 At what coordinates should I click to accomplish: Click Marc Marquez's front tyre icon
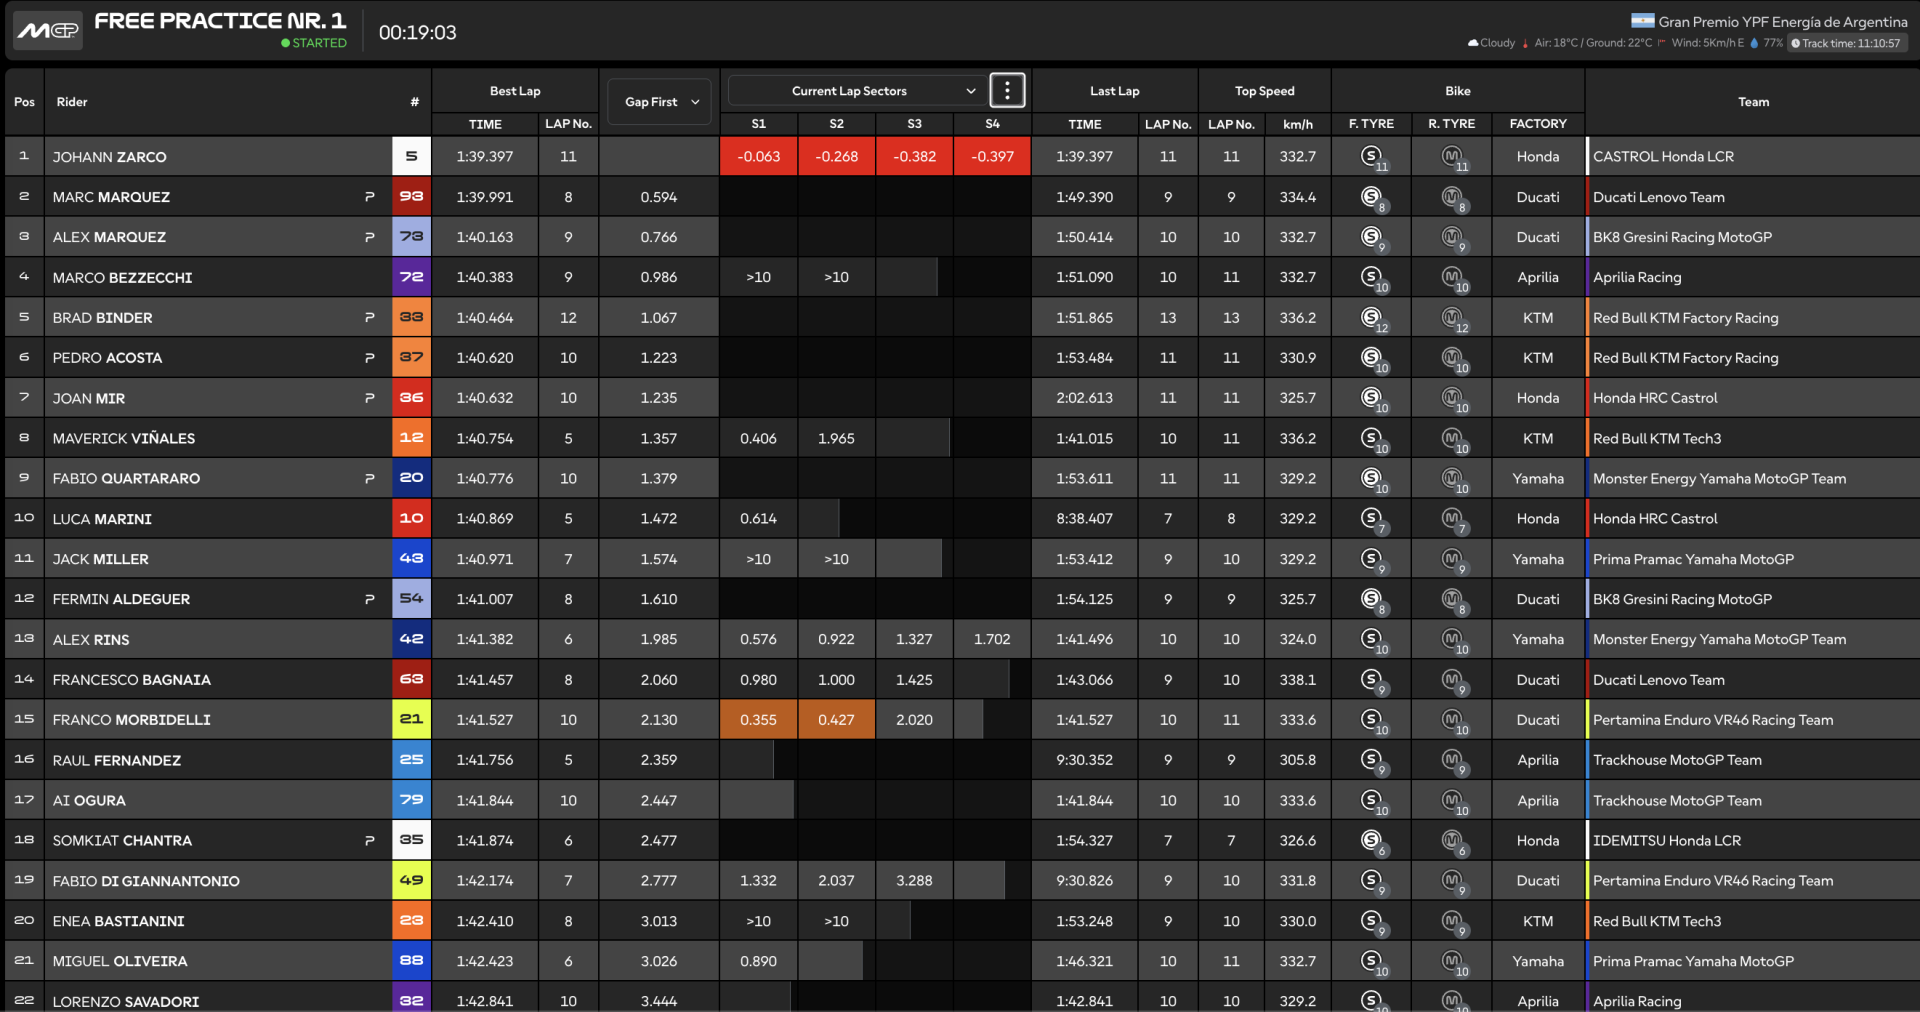pyautogui.click(x=1372, y=197)
